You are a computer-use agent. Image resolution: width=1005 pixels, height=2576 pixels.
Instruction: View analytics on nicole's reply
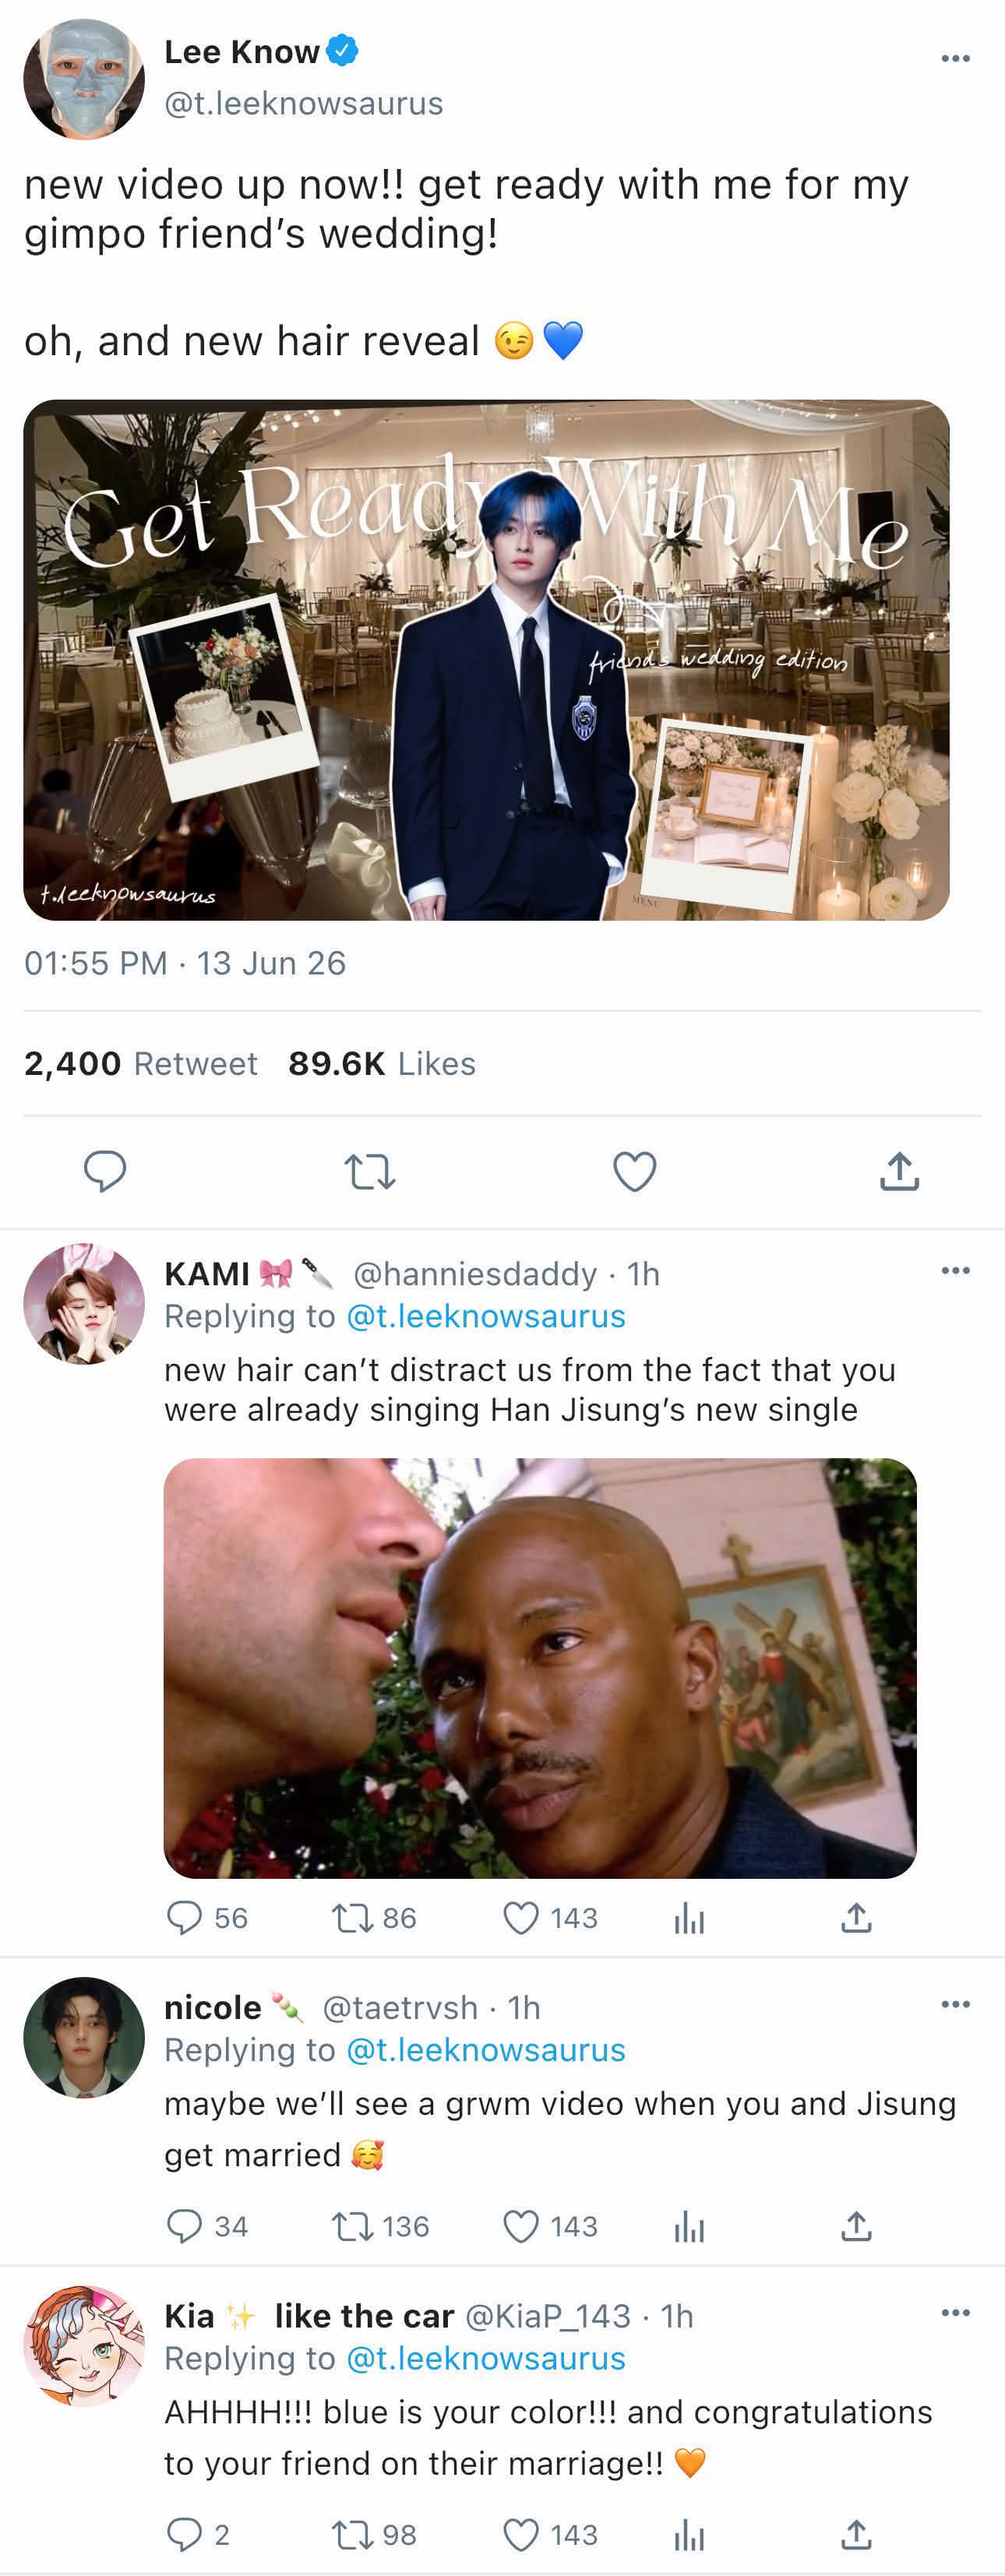(689, 2227)
